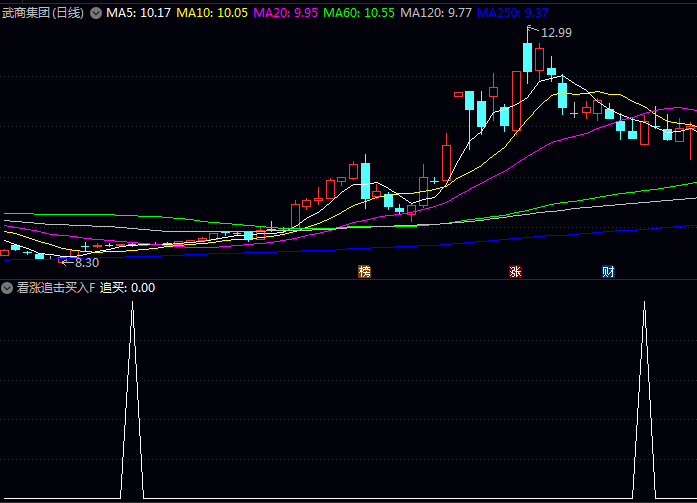Click the 涨 marker icon on timeline
This screenshot has height=503, width=697.
point(516,272)
